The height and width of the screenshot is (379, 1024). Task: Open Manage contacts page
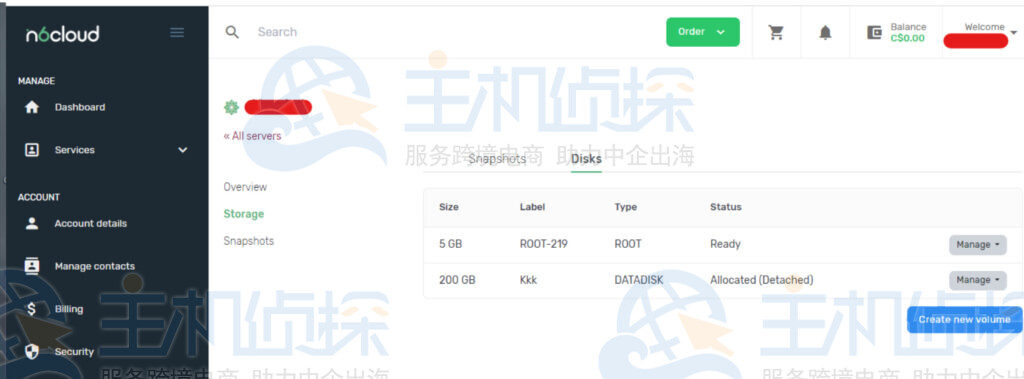(x=95, y=266)
